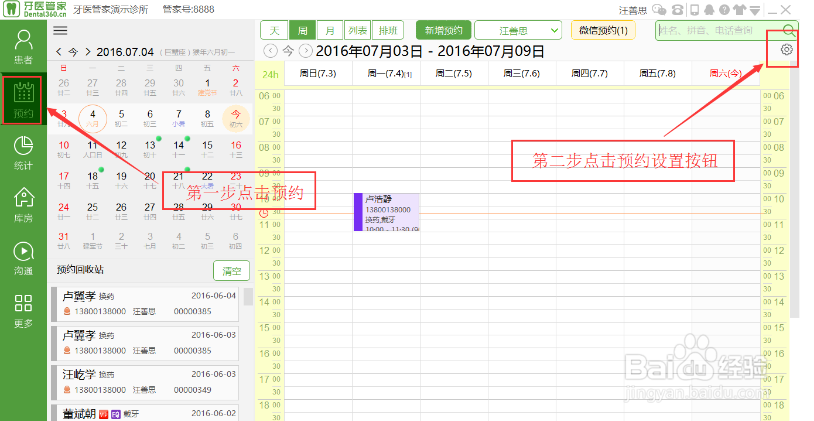This screenshot has height=421, width=814.
Task: Go to next month in the mini calendar
Action: click(x=88, y=52)
